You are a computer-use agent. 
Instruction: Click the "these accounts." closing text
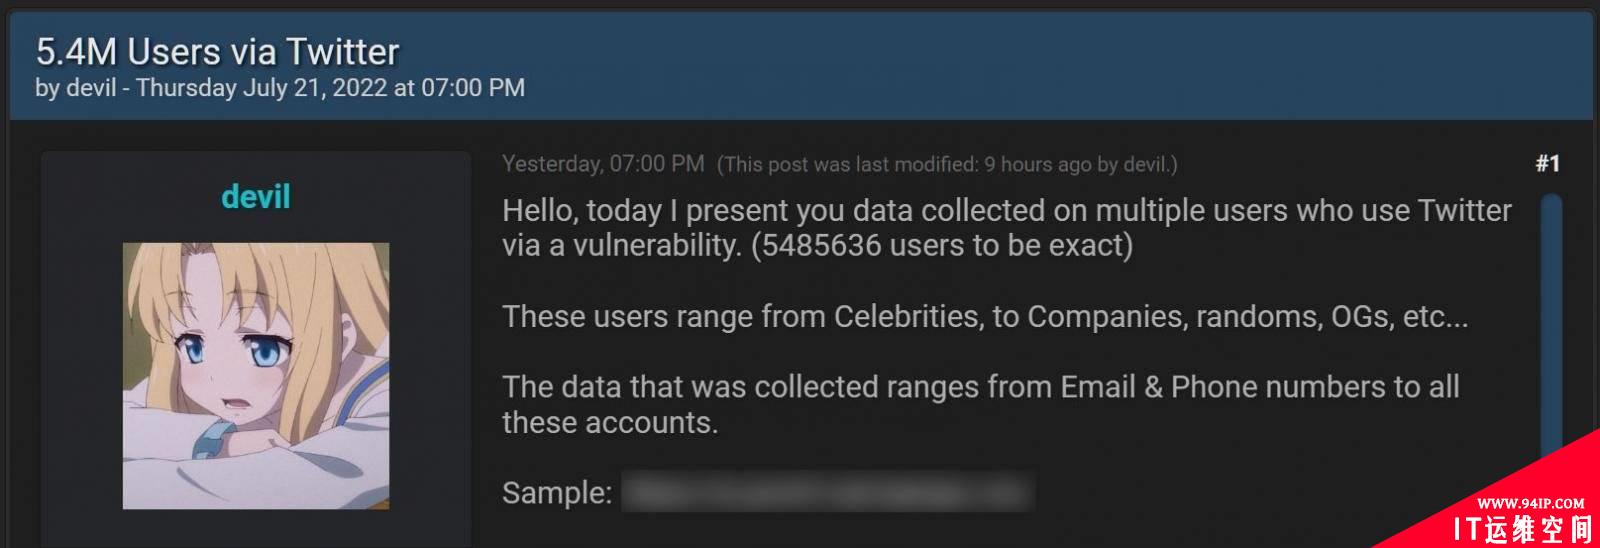click(x=610, y=423)
